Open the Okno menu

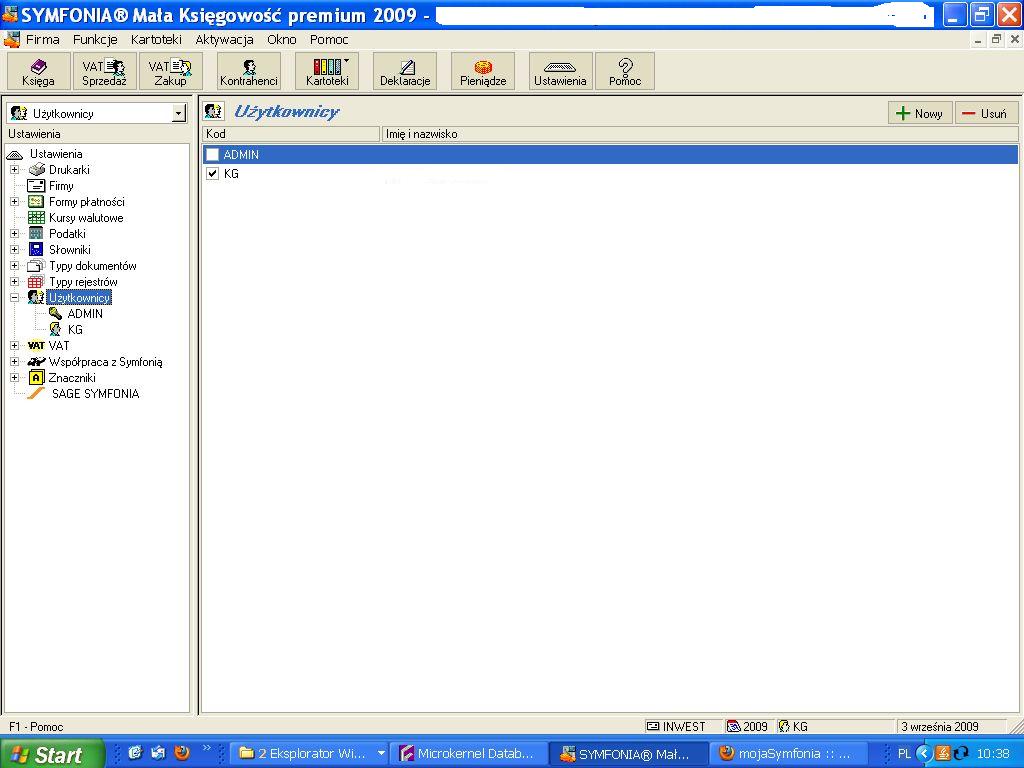pos(281,40)
